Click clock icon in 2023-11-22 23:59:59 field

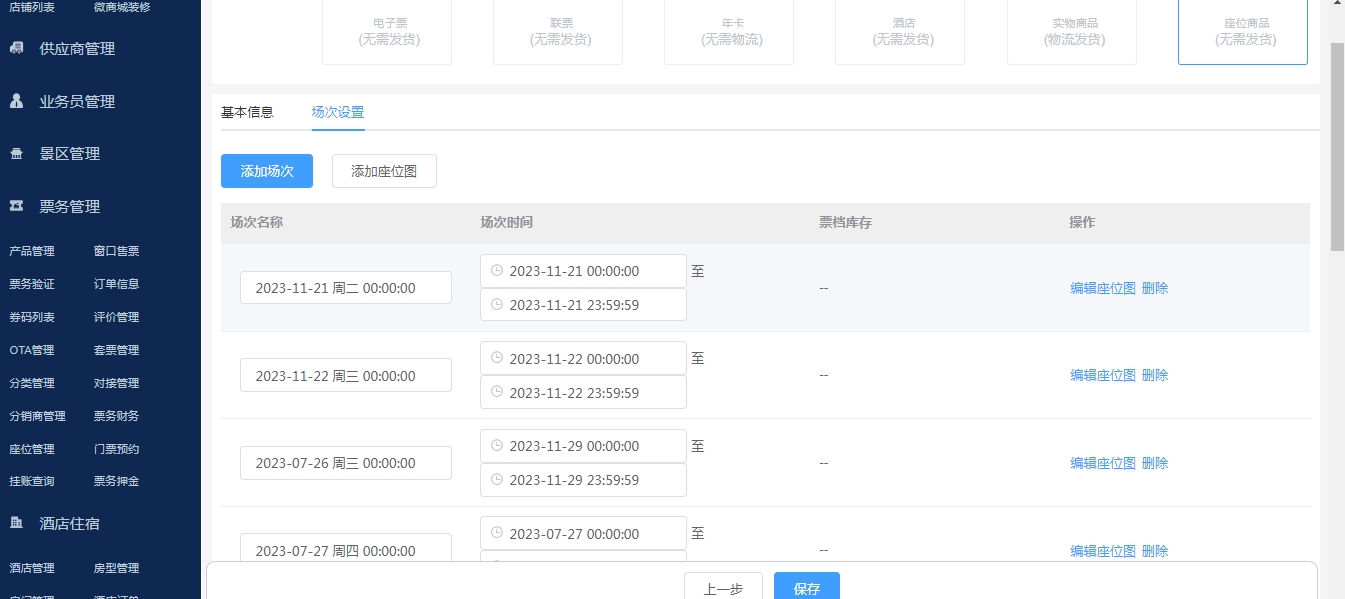[497, 393]
